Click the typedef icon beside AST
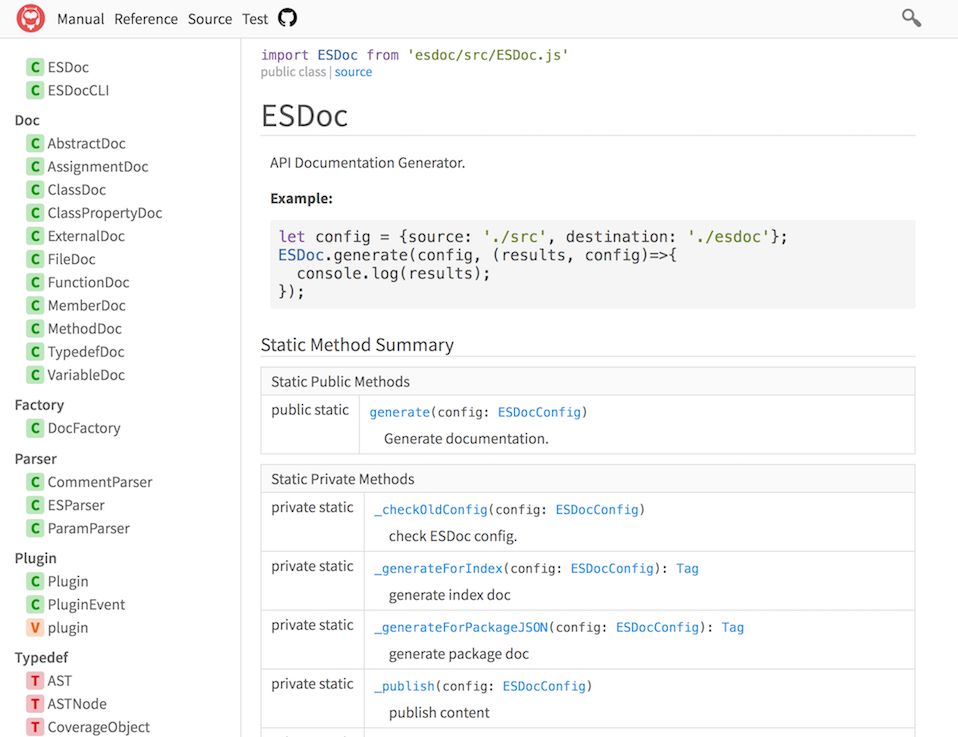The height and width of the screenshot is (737, 958). coord(36,680)
